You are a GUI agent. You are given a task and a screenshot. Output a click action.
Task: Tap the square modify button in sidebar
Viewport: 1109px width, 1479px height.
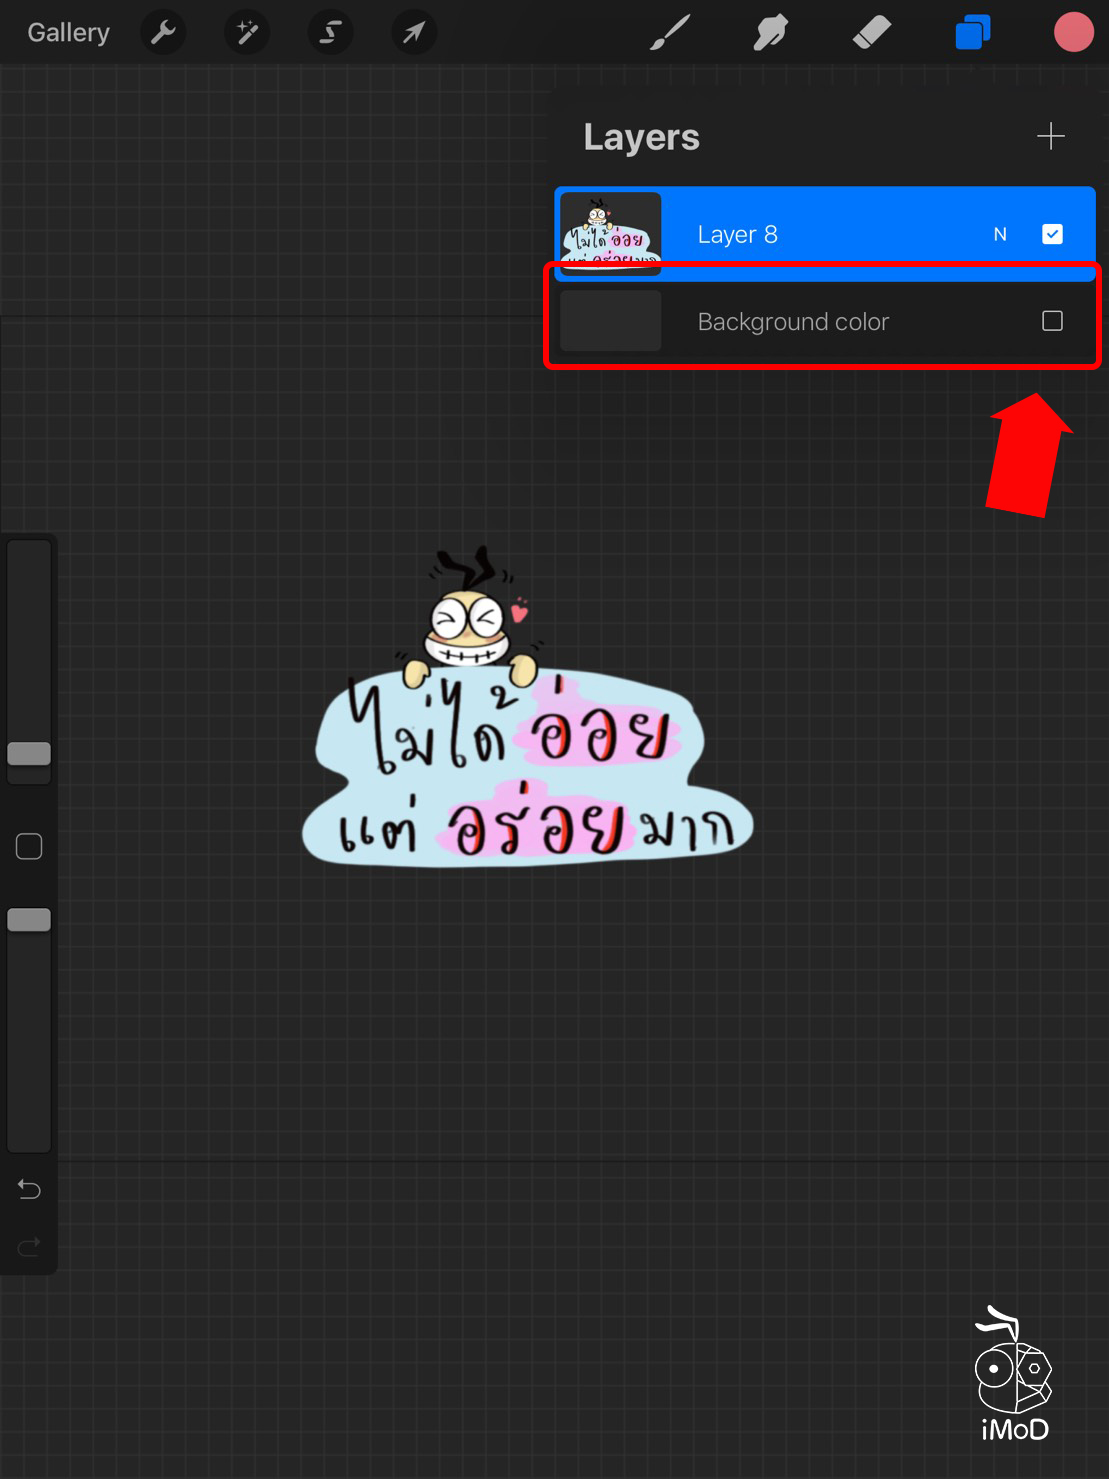[29, 847]
